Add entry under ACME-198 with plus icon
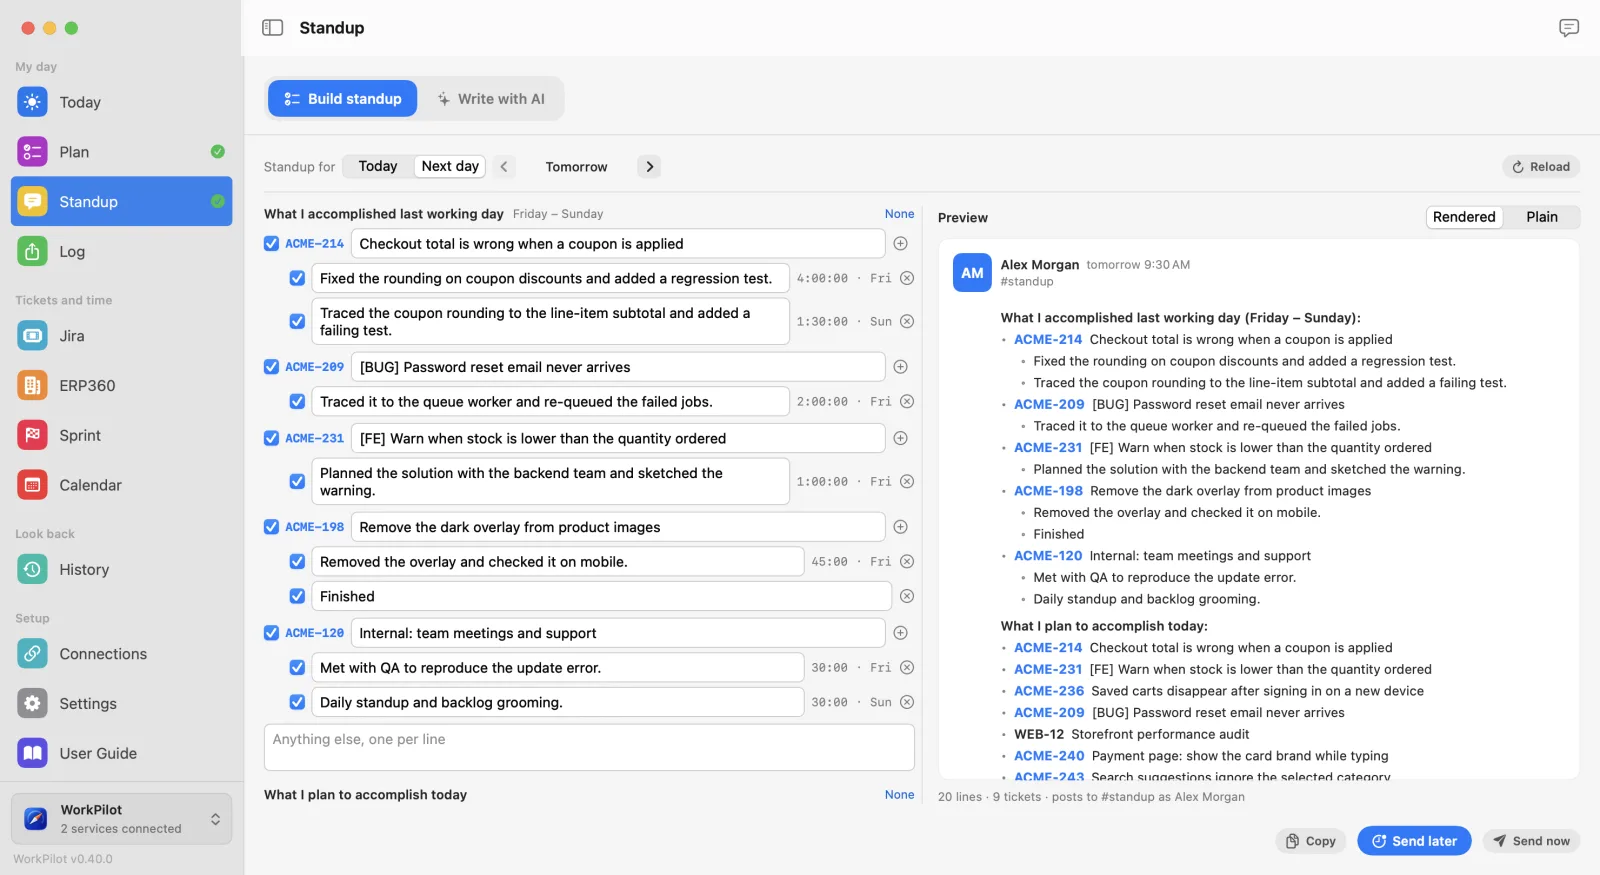The width and height of the screenshot is (1600, 875). pyautogui.click(x=900, y=527)
